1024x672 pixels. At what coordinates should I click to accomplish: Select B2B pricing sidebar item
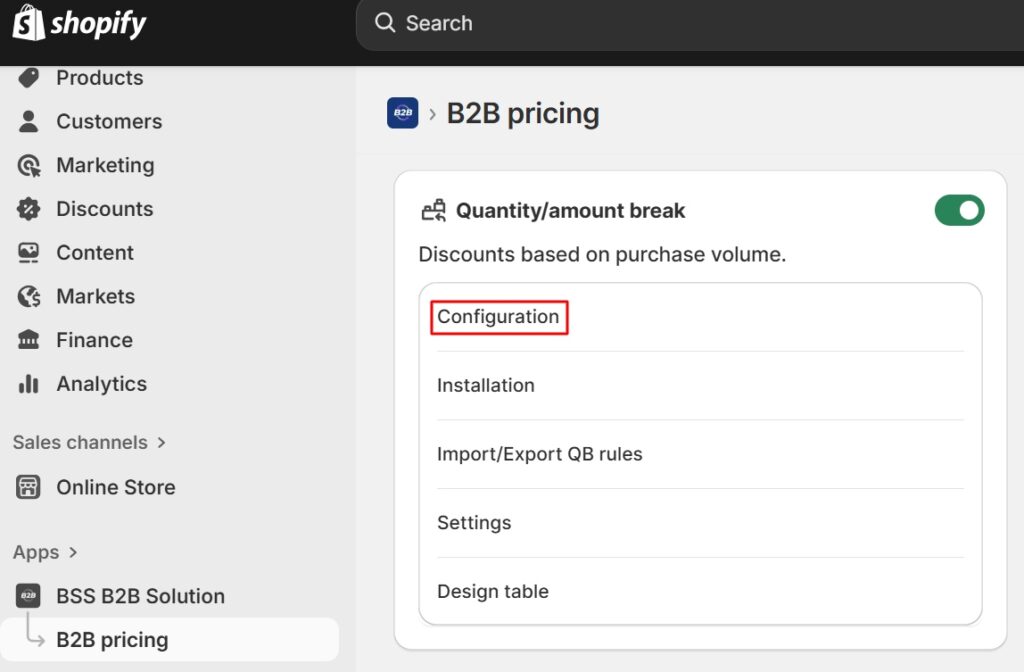pyautogui.click(x=170, y=640)
